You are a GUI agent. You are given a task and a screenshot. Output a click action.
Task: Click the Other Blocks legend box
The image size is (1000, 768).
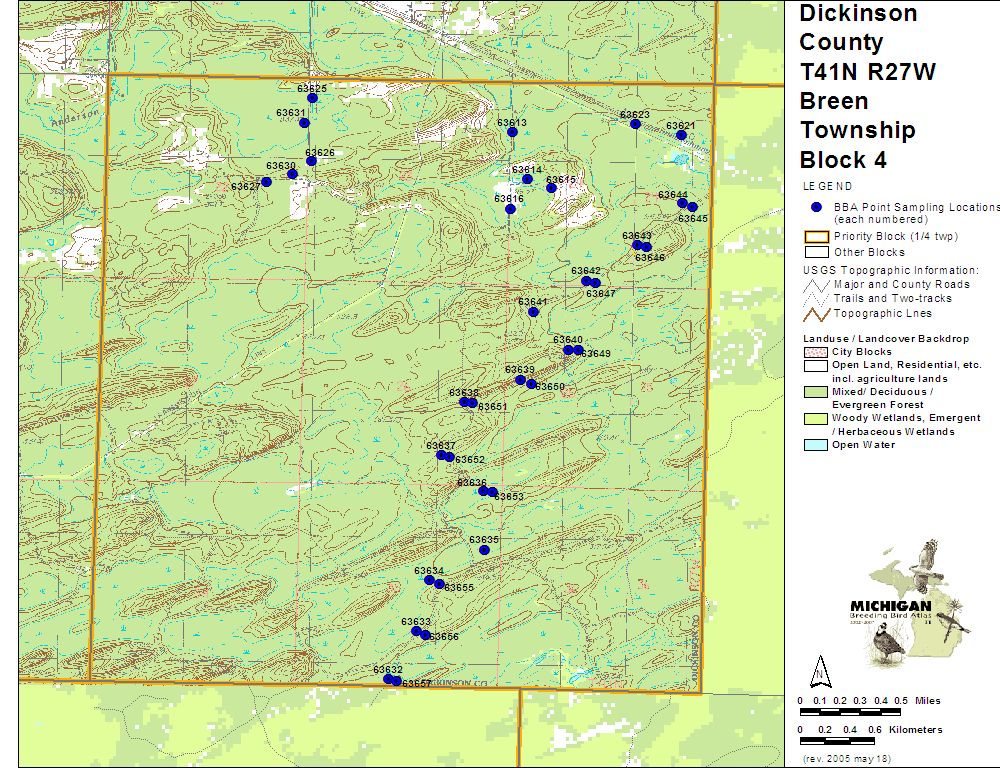point(816,252)
